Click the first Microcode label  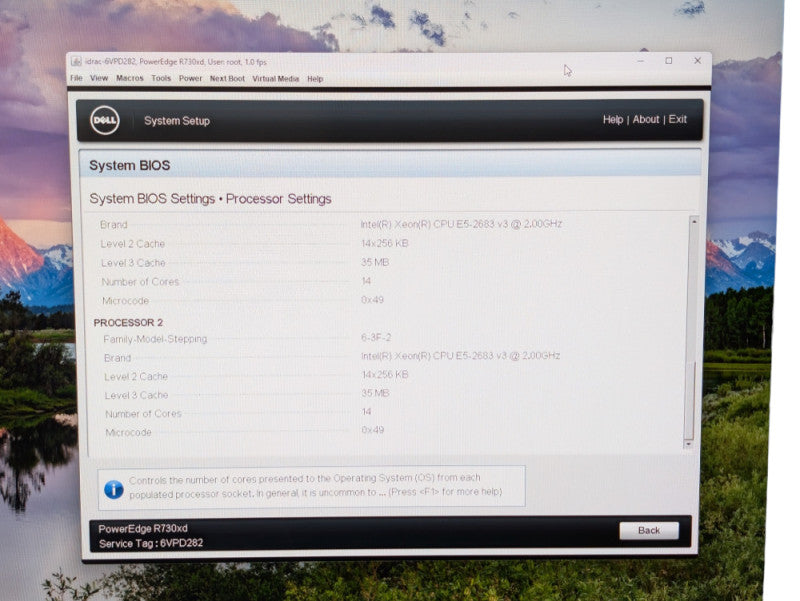pos(126,301)
